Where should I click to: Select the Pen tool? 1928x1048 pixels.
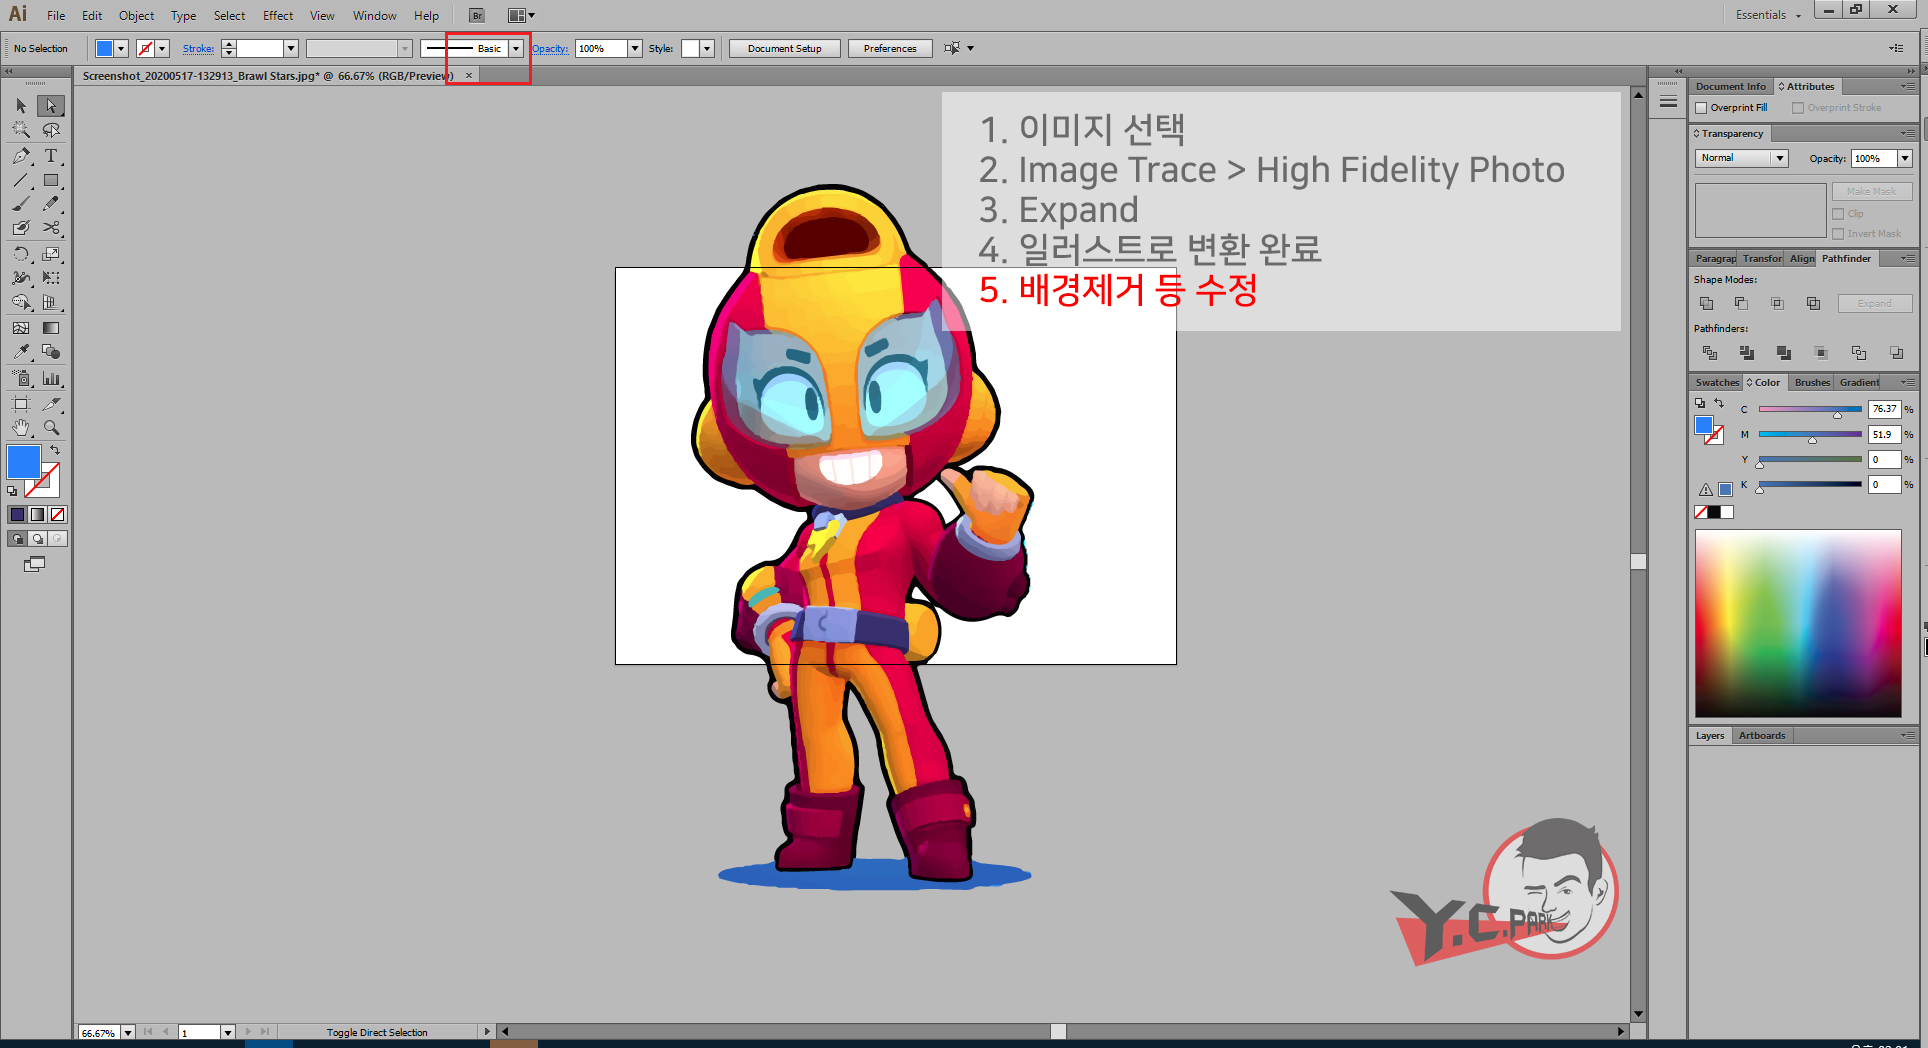[21, 156]
